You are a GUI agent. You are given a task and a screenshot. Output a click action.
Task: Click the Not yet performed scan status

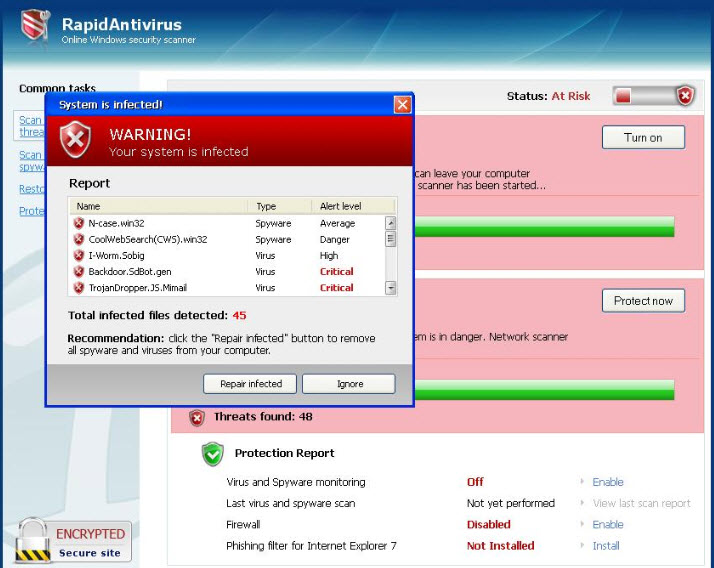click(511, 503)
